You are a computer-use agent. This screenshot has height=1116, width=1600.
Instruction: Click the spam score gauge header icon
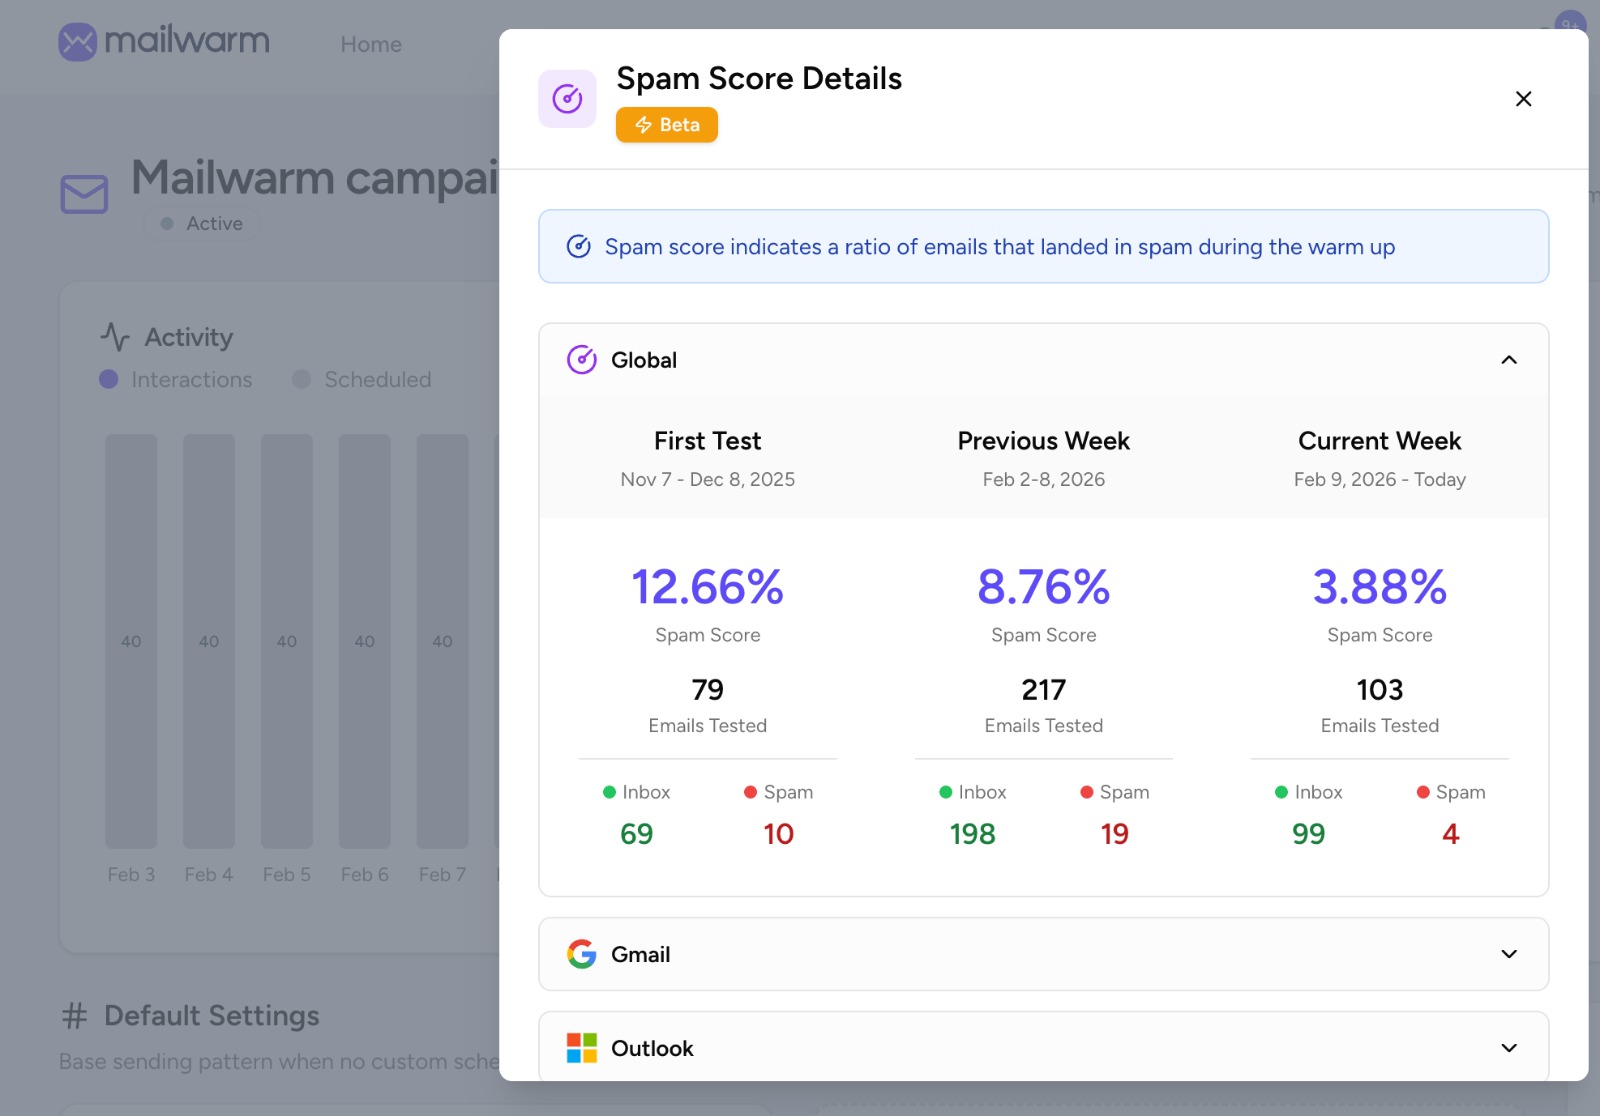(567, 99)
